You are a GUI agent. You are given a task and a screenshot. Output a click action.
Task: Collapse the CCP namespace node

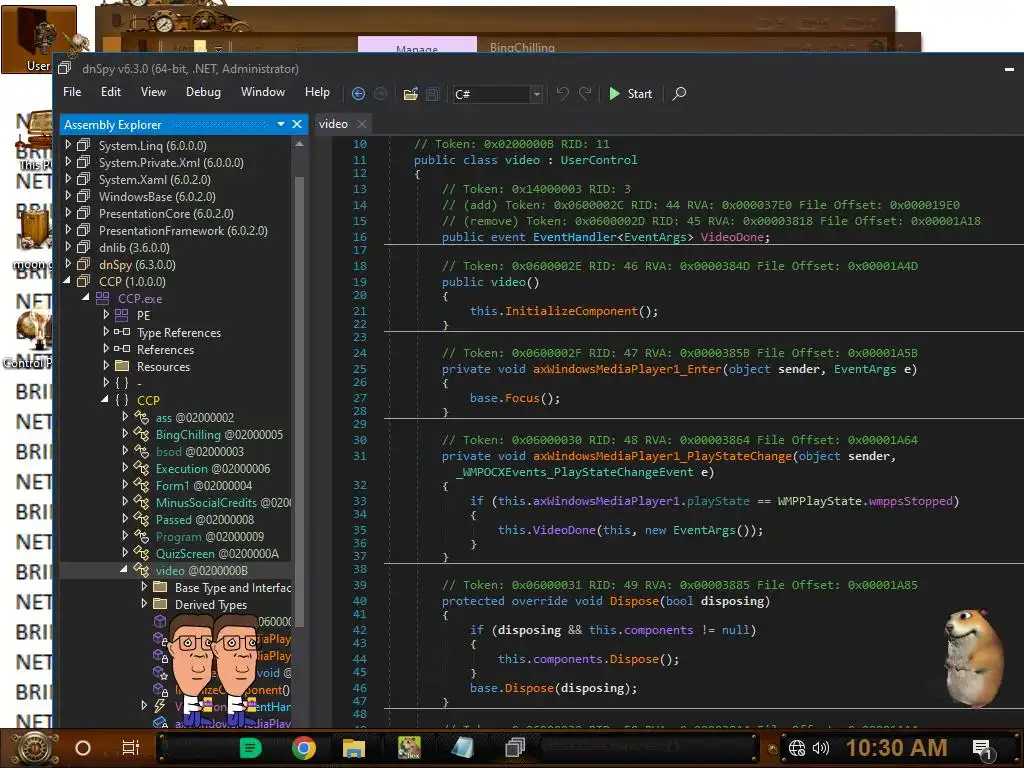point(105,400)
